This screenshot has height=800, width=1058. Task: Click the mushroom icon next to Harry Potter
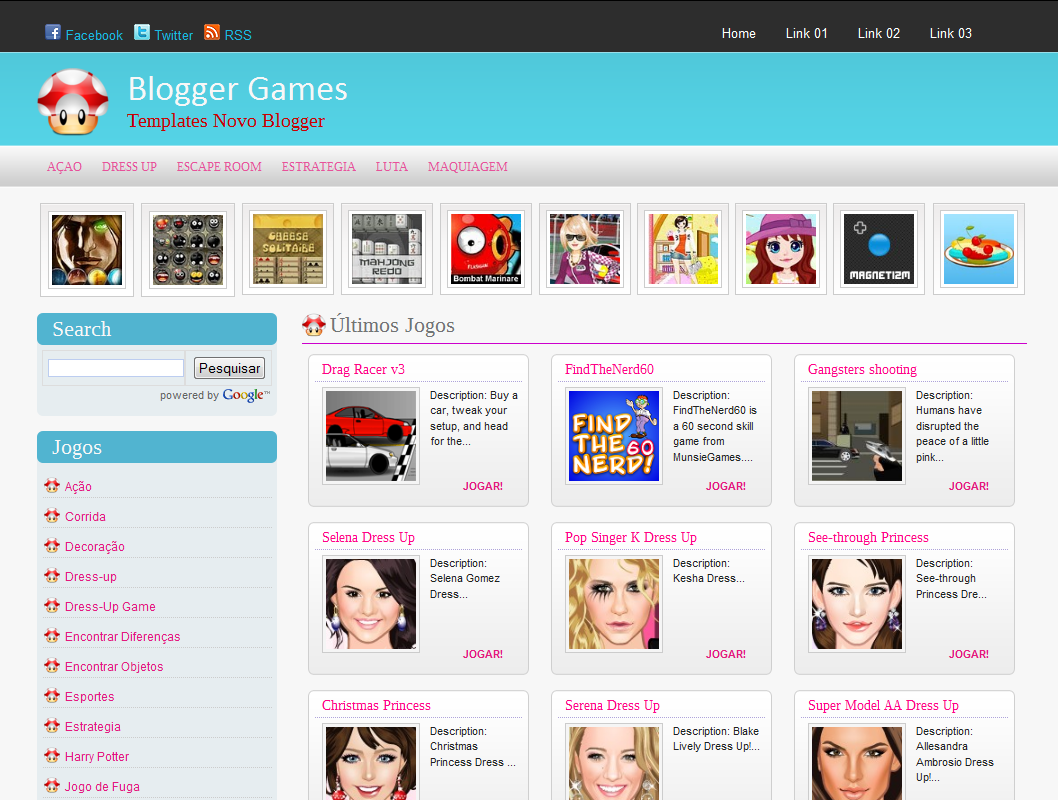(51, 756)
